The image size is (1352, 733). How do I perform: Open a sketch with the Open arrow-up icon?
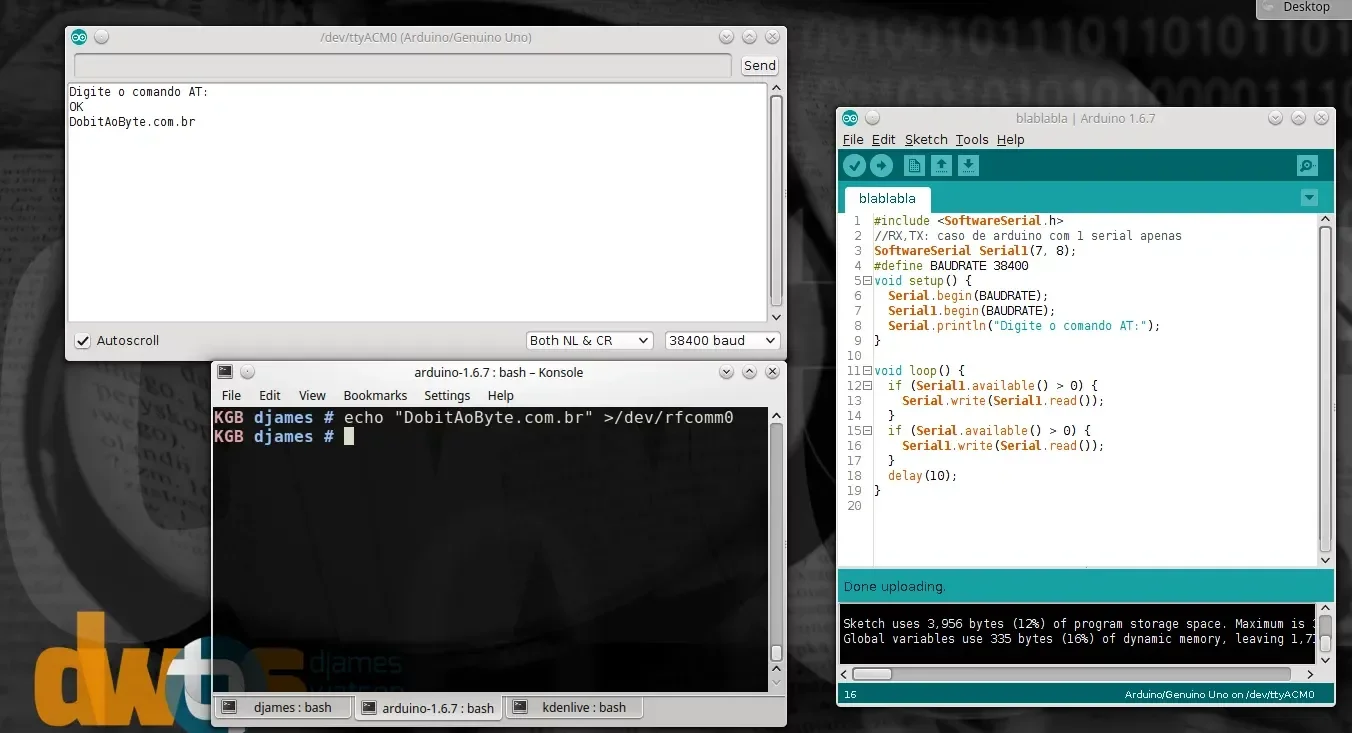[x=941, y=166]
